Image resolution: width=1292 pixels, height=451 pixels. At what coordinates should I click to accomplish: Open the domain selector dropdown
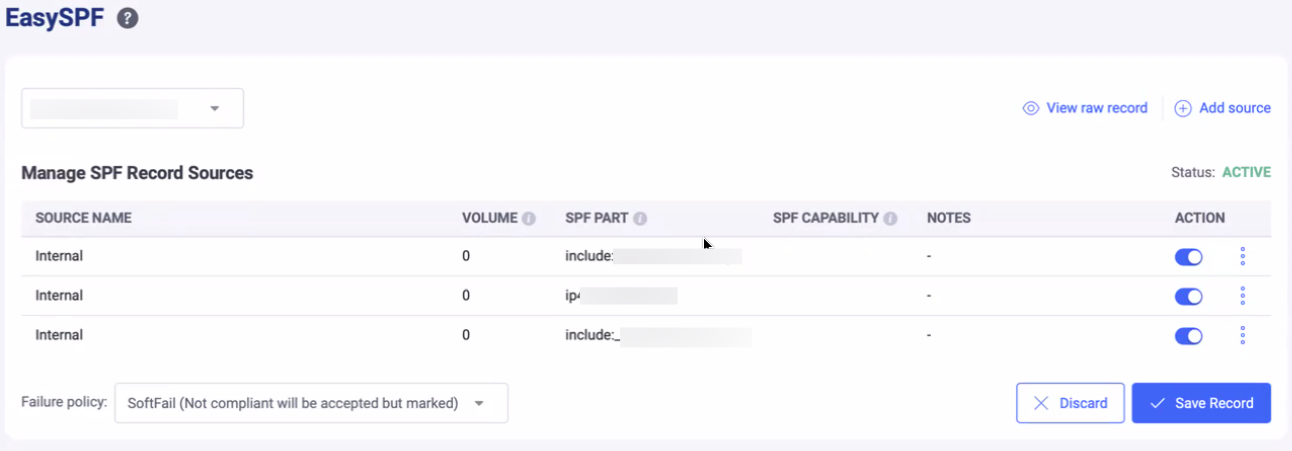pos(132,109)
